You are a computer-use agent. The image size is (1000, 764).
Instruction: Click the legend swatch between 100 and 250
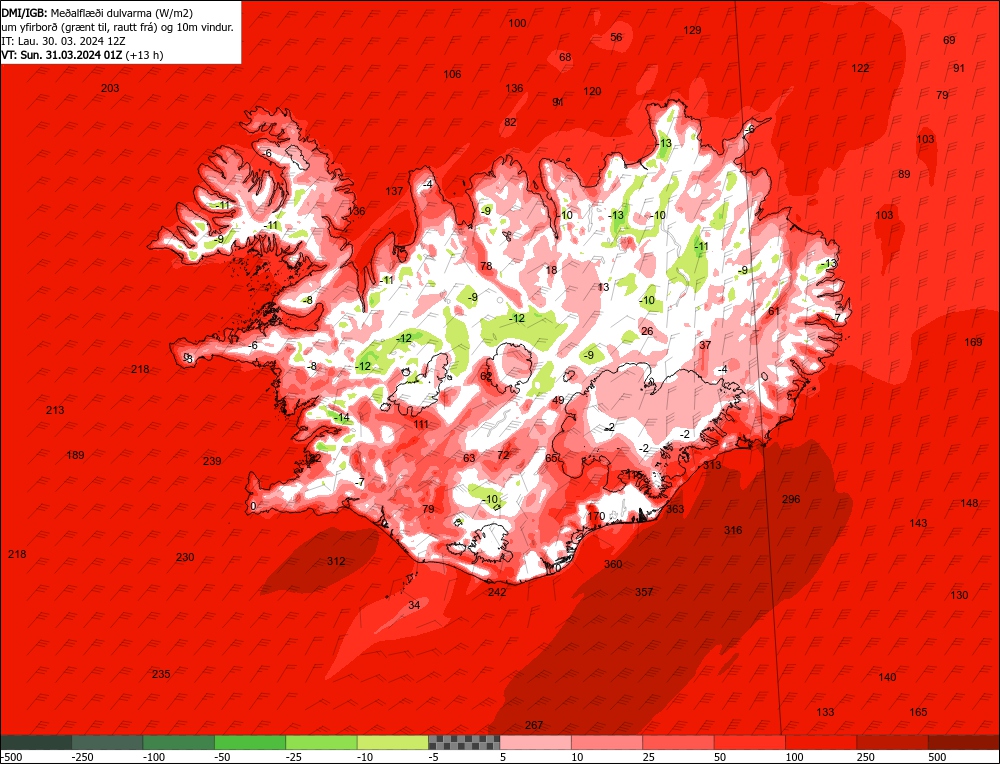pos(821,742)
